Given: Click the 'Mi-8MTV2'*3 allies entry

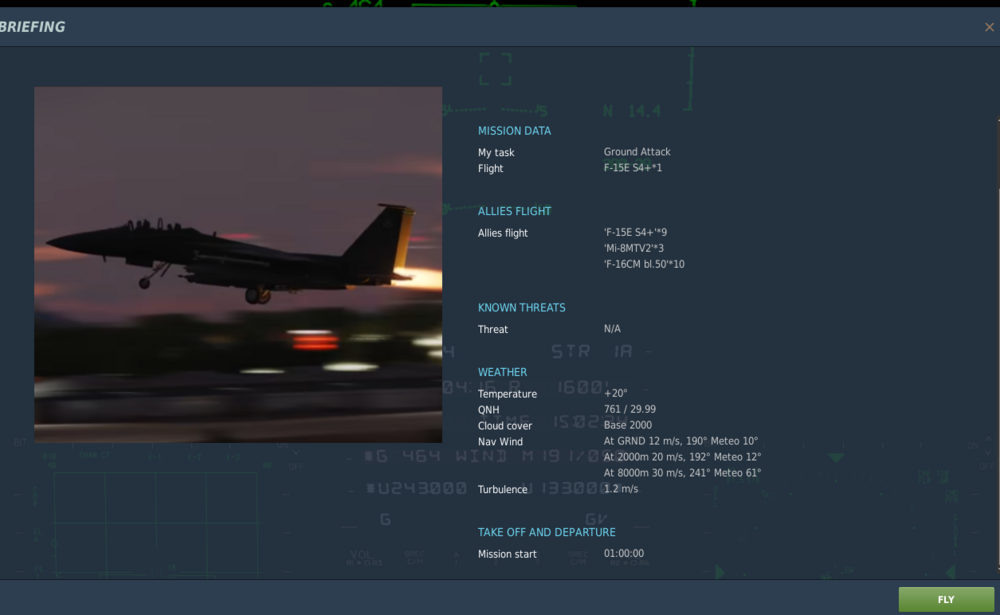Looking at the screenshot, I should (x=633, y=248).
